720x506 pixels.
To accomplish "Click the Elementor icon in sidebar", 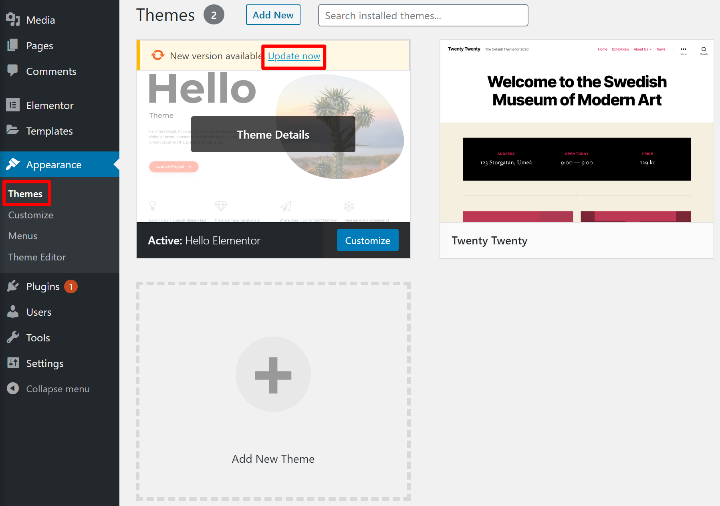I will click(x=13, y=105).
